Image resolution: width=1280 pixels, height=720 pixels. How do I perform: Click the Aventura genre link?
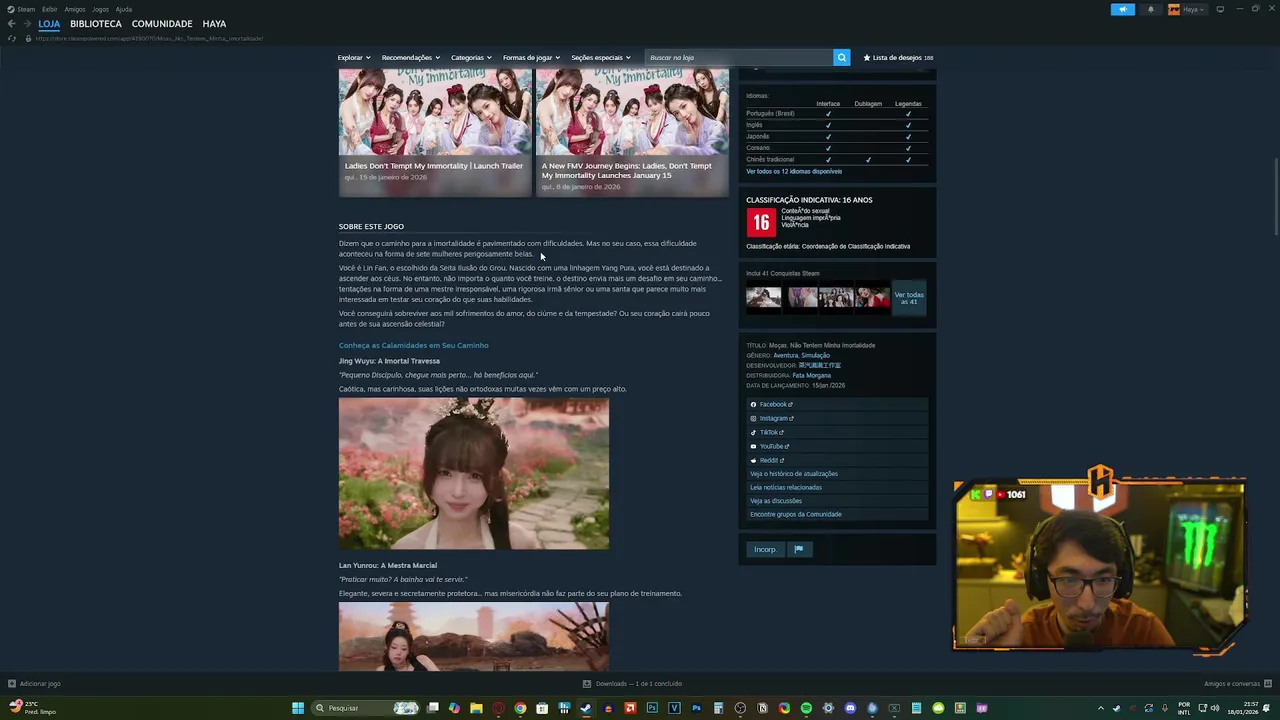point(786,355)
